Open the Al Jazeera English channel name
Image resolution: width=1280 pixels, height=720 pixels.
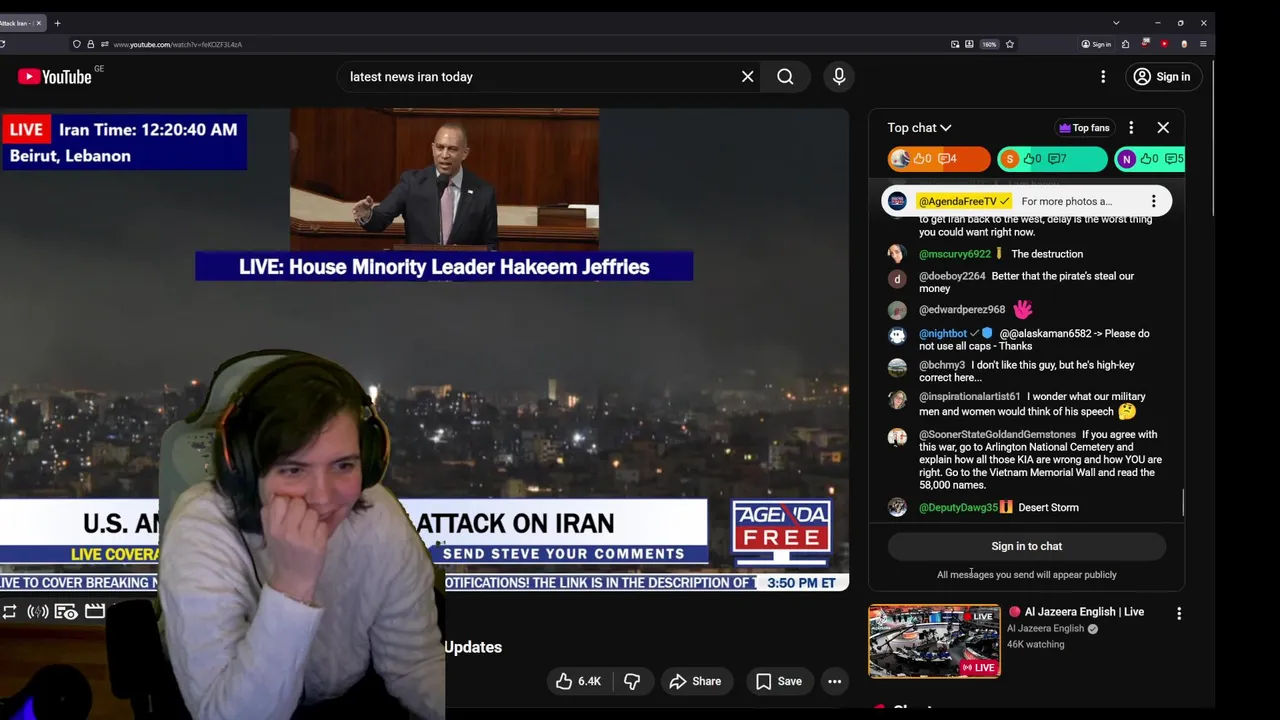pyautogui.click(x=1045, y=629)
